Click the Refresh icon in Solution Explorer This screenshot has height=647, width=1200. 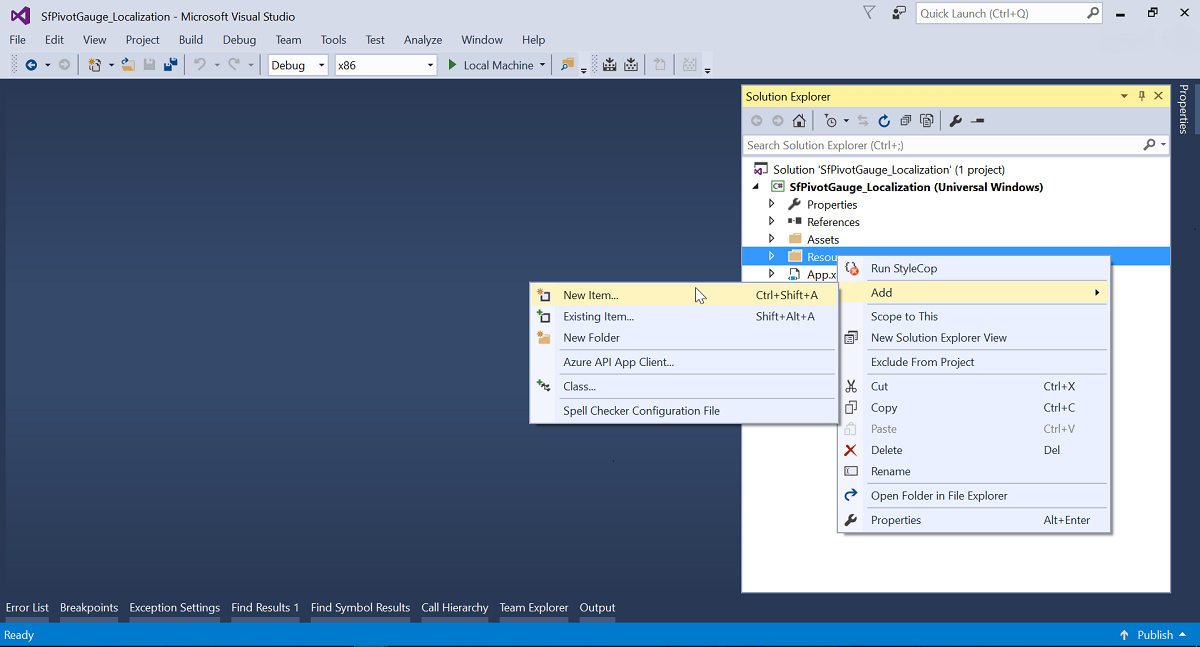tap(884, 121)
